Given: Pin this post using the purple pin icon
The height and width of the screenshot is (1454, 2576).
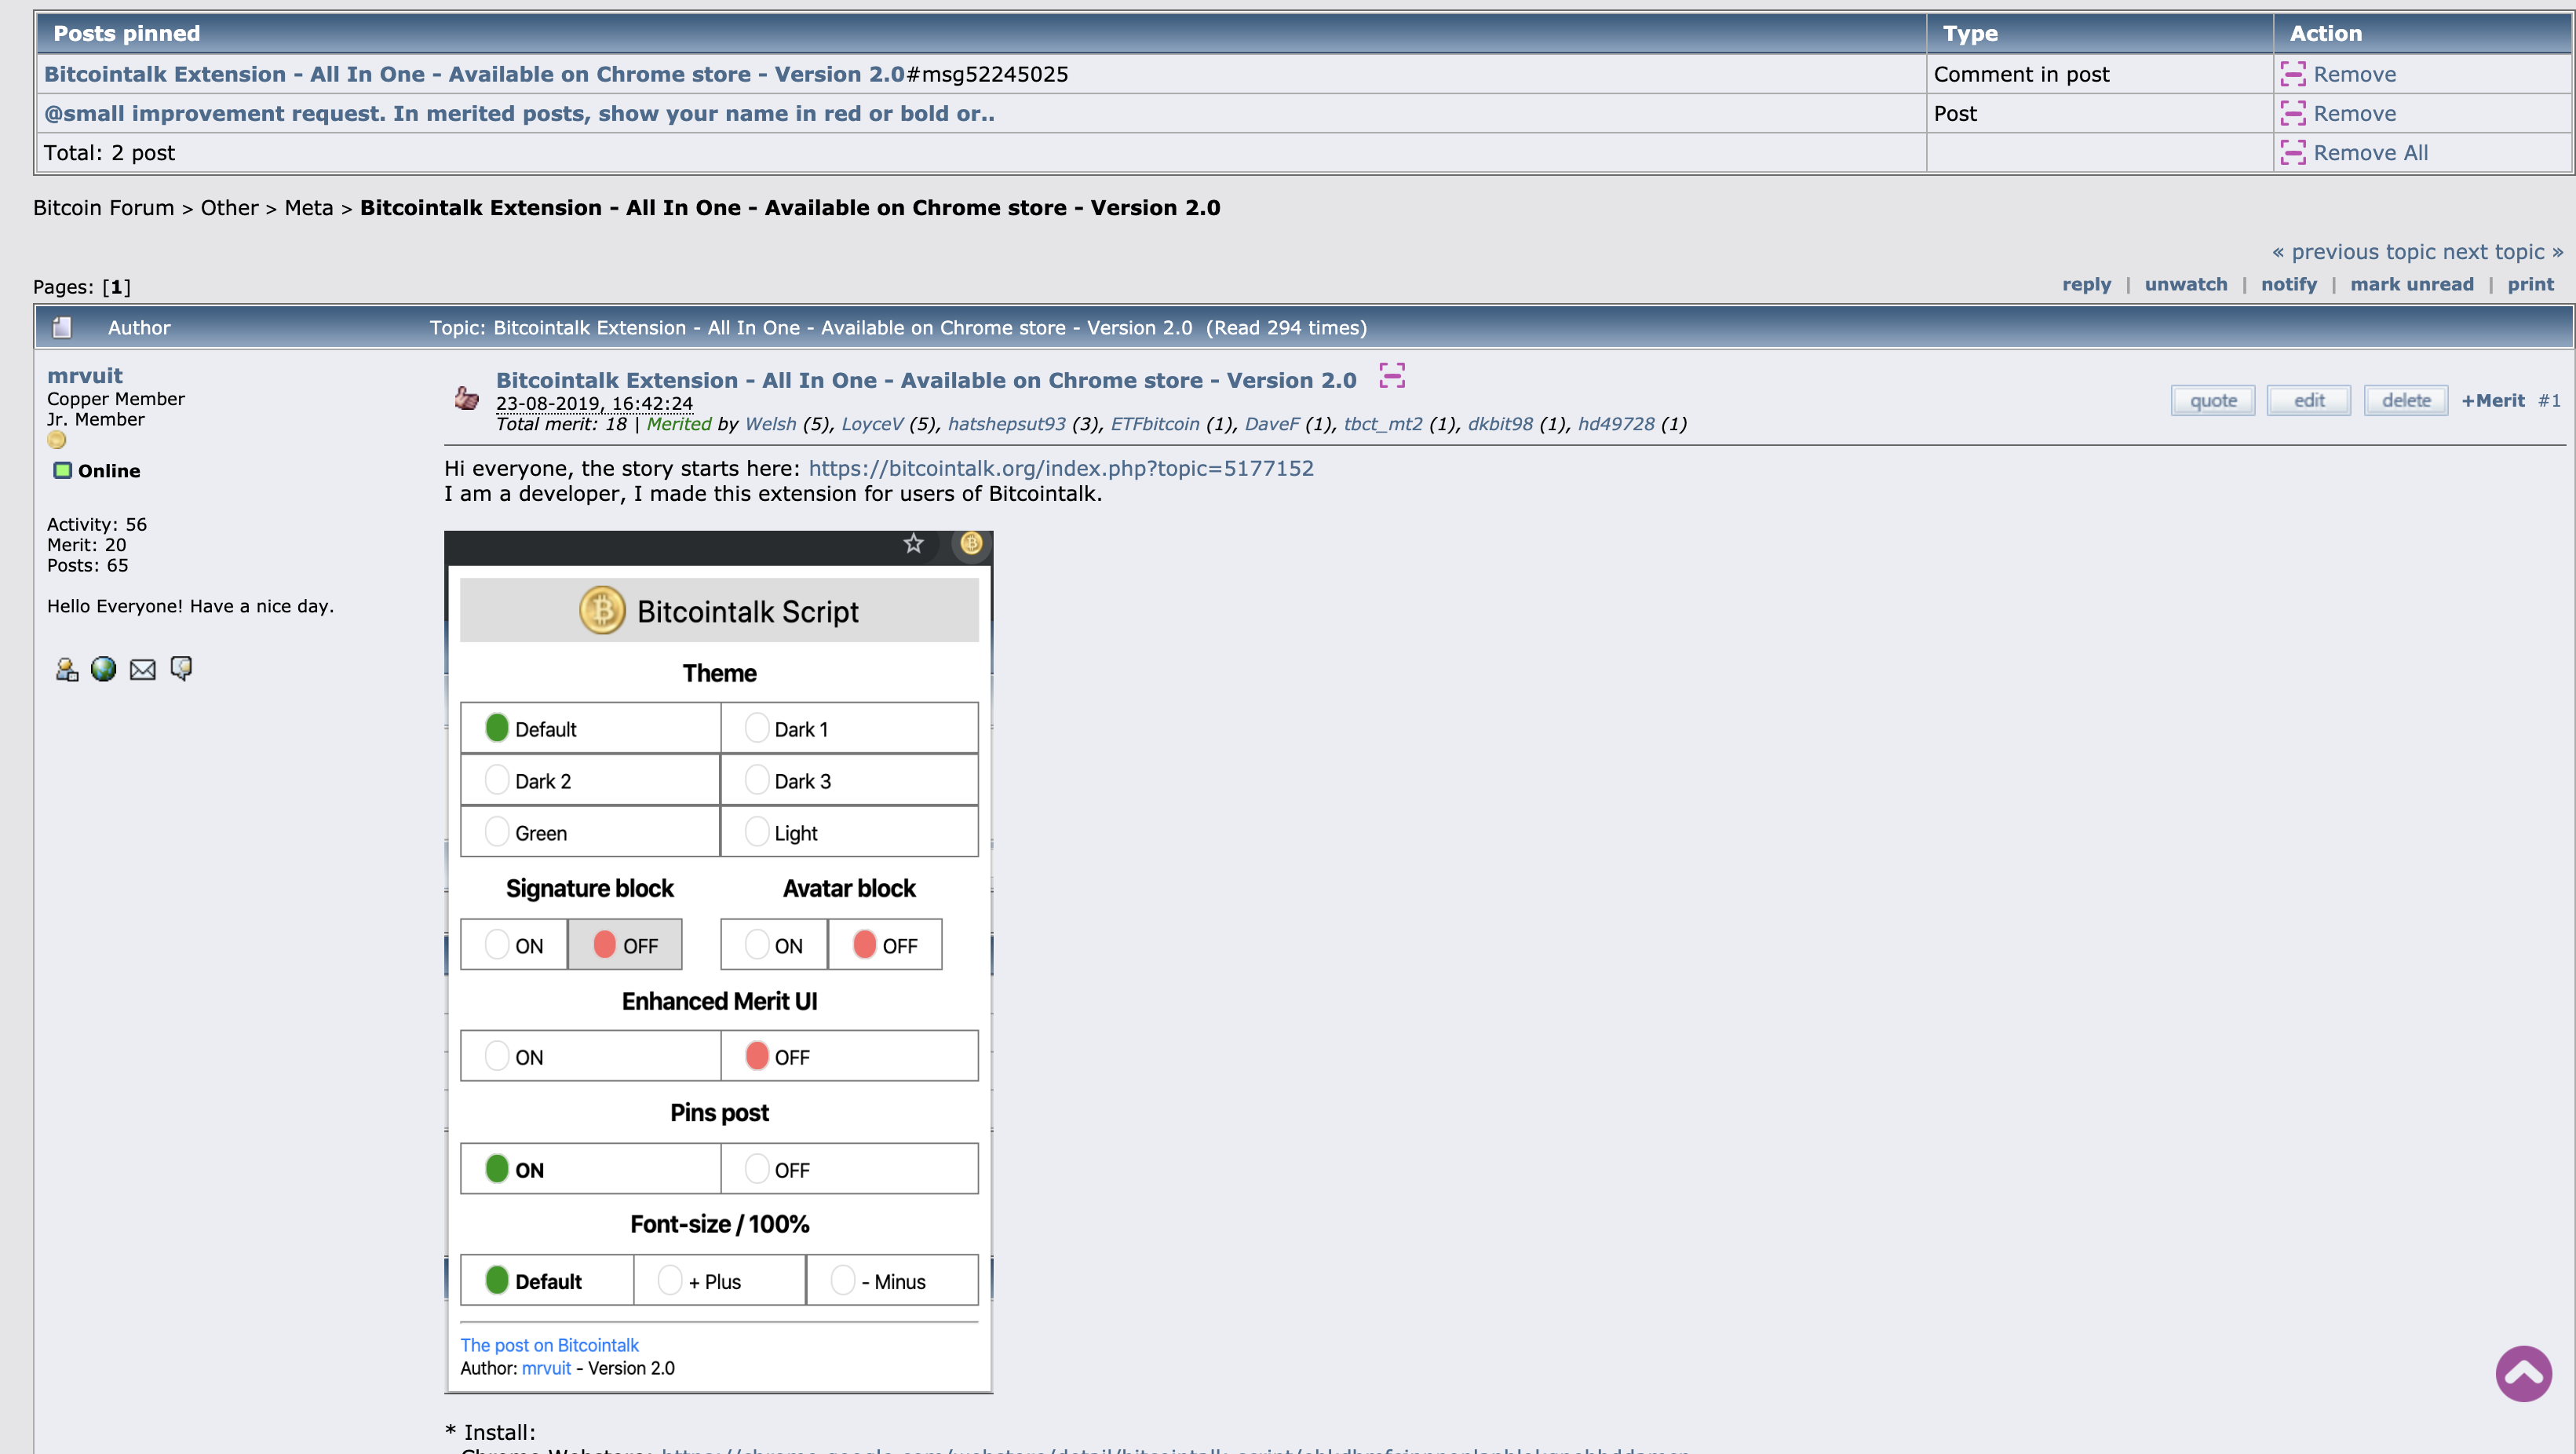Looking at the screenshot, I should click(1392, 376).
